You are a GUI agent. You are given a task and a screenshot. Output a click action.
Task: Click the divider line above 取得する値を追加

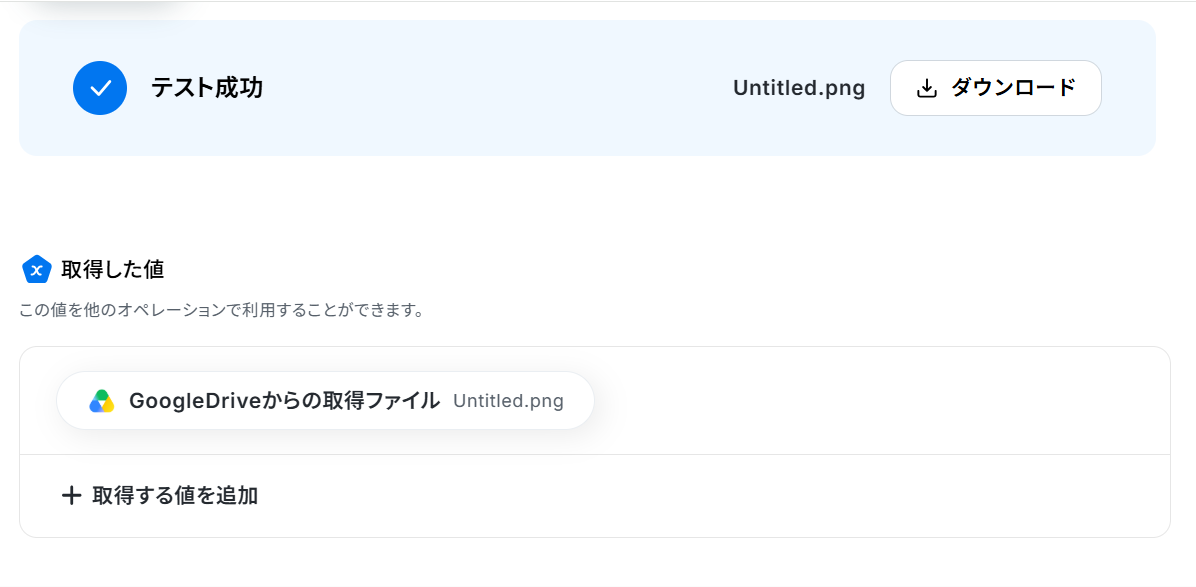[595, 455]
